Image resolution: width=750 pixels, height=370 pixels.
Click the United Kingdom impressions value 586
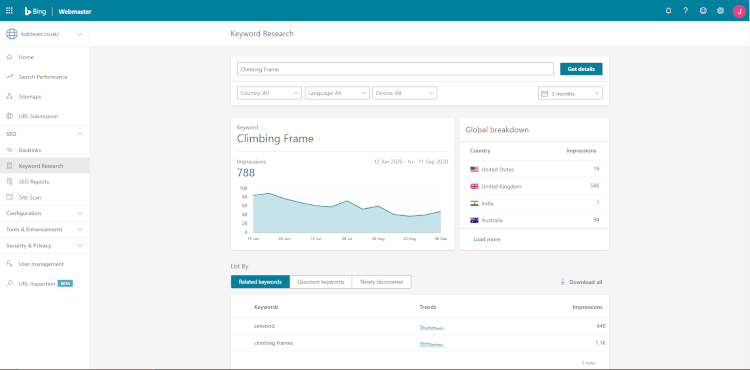coord(595,186)
